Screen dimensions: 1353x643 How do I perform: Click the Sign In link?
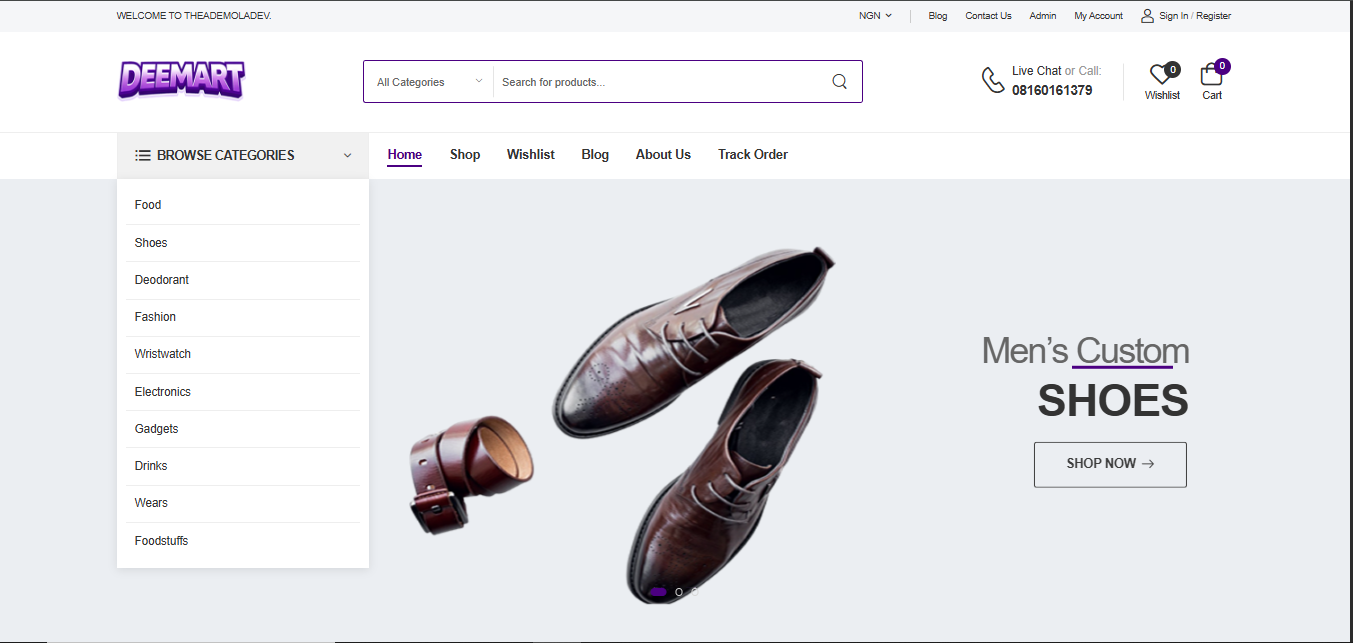click(x=1174, y=16)
